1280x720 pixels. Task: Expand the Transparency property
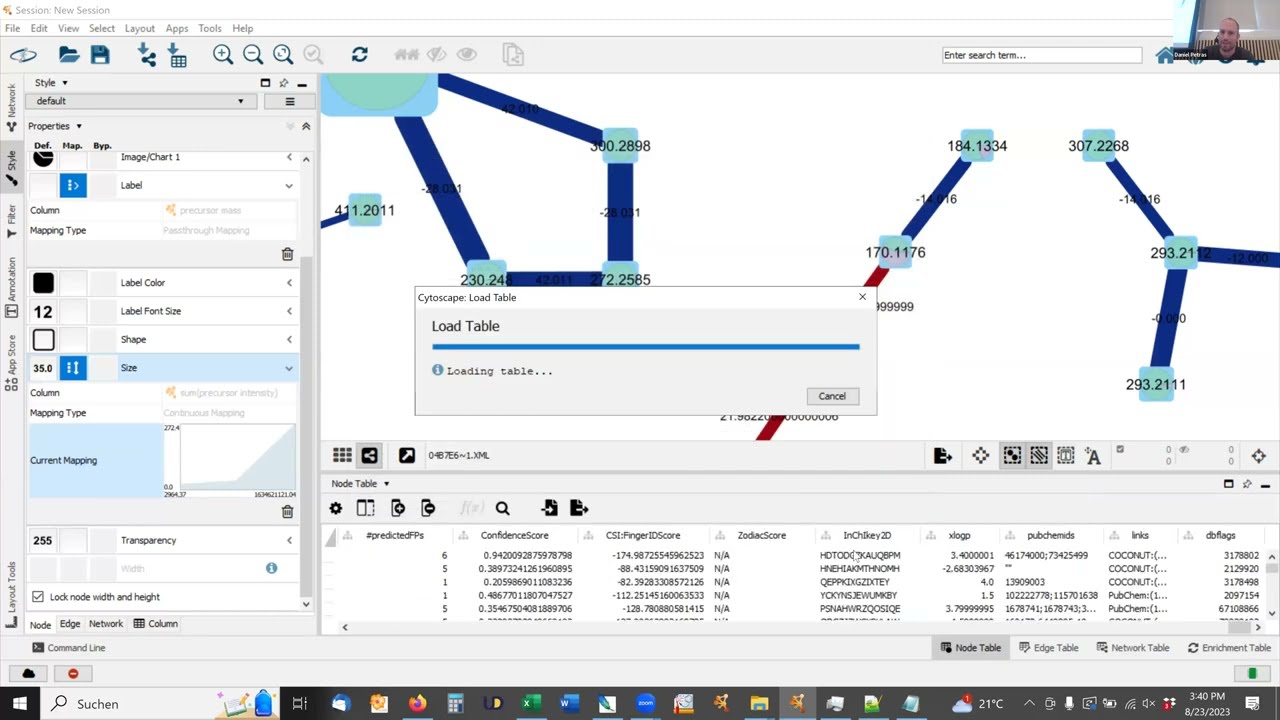289,541
